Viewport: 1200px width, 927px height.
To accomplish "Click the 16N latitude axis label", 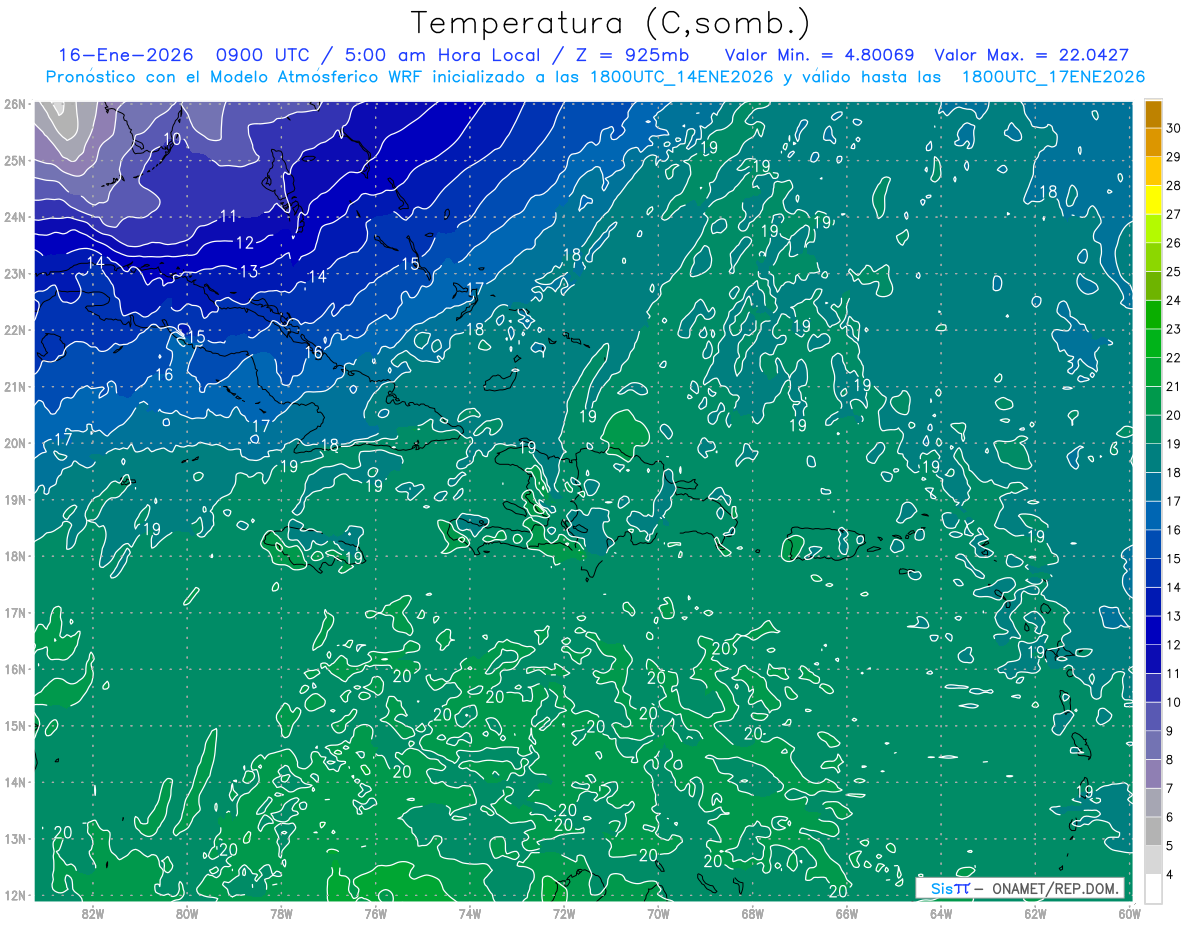I will point(14,669).
